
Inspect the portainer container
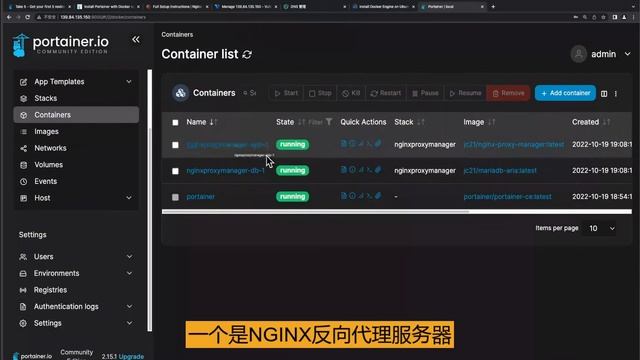(x=352, y=196)
